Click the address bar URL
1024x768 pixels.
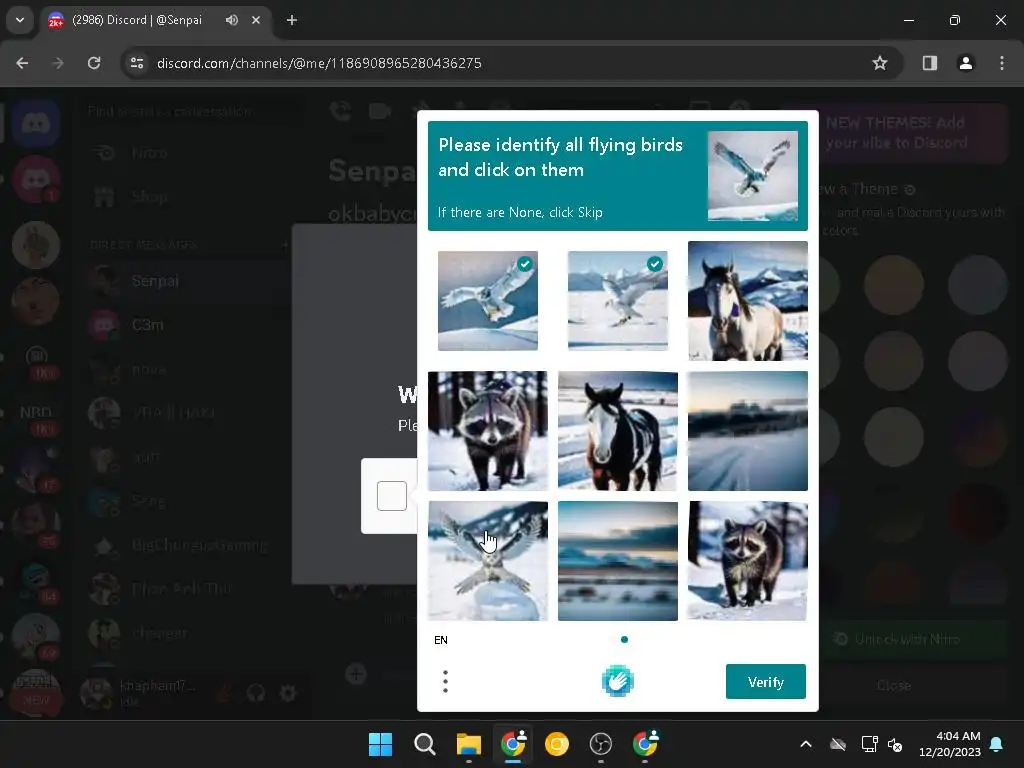(x=319, y=63)
